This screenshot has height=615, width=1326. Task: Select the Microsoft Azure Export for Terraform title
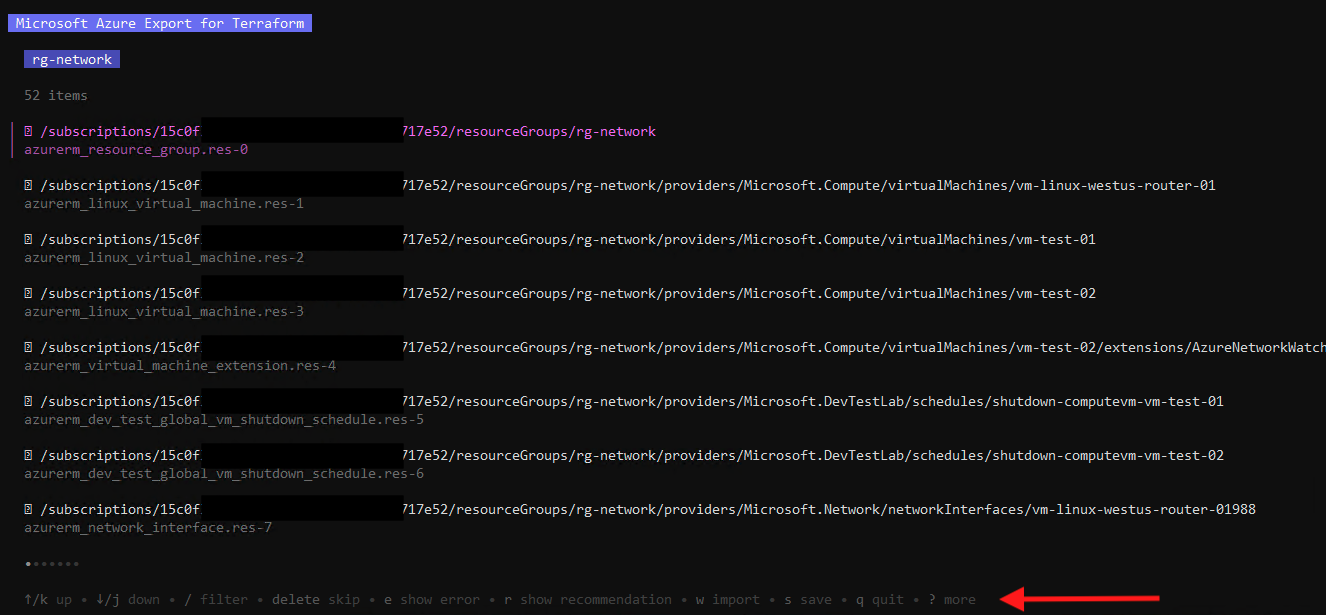[x=160, y=23]
